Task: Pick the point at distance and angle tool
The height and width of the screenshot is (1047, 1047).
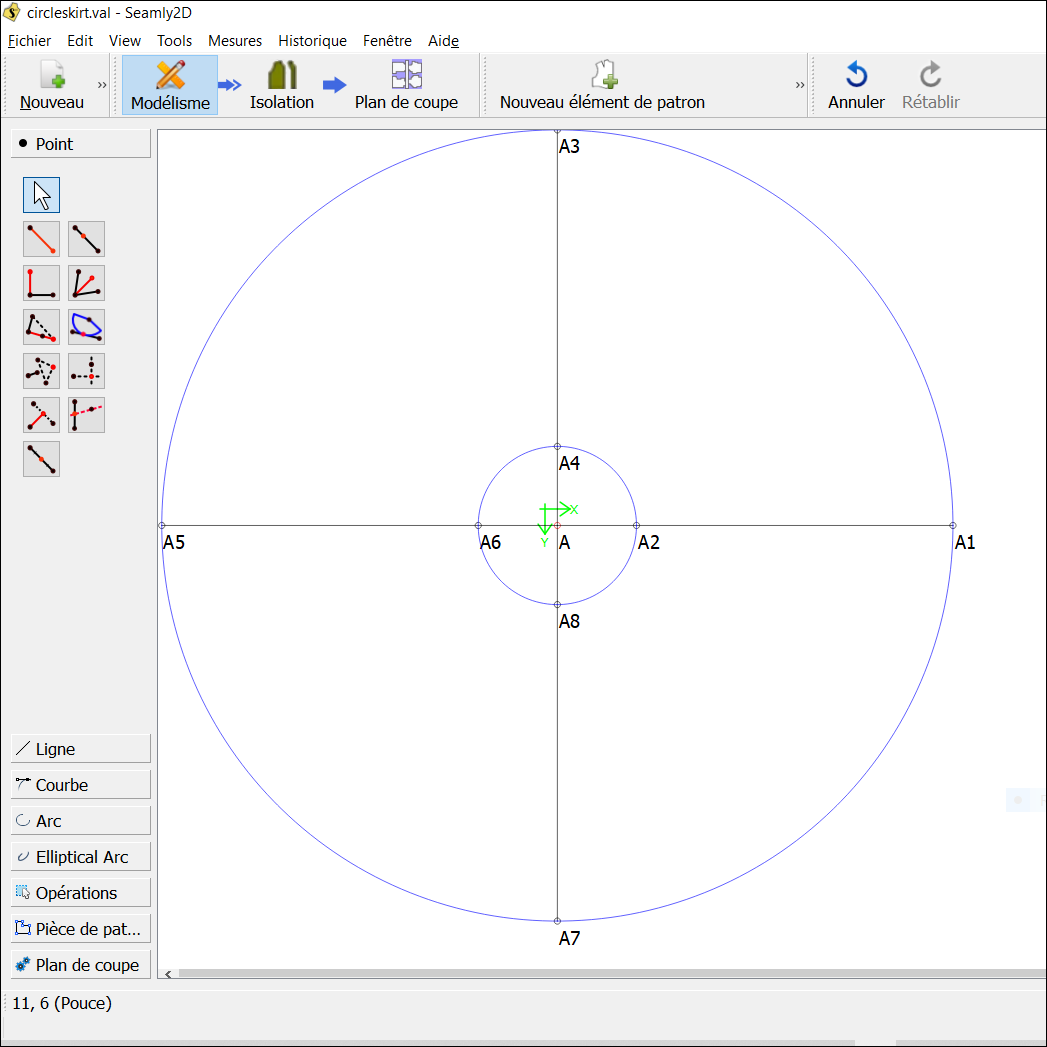Action: 41,239
